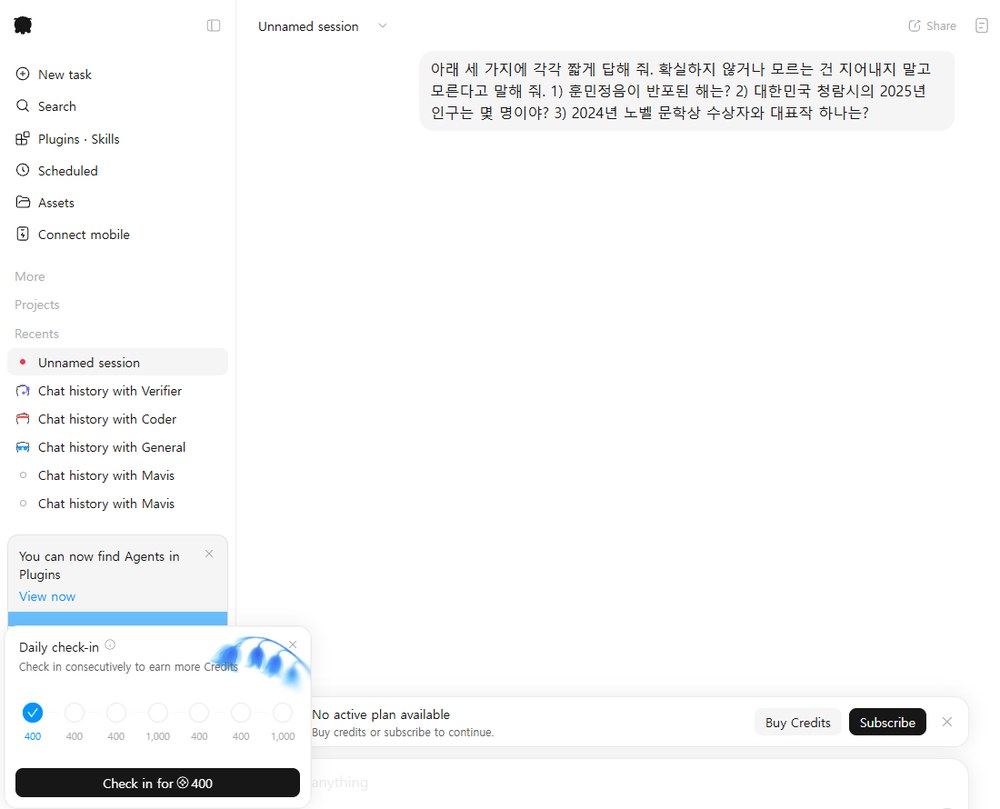
Task: Click the info icon next to Daily check-in
Action: pyautogui.click(x=110, y=645)
